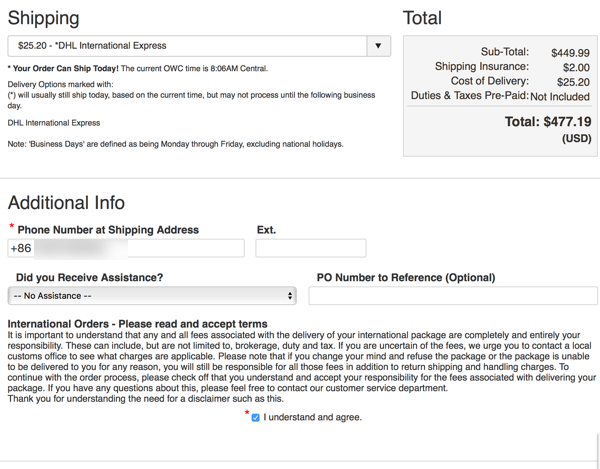Click the Sub-Total $449.99 value

point(570,53)
